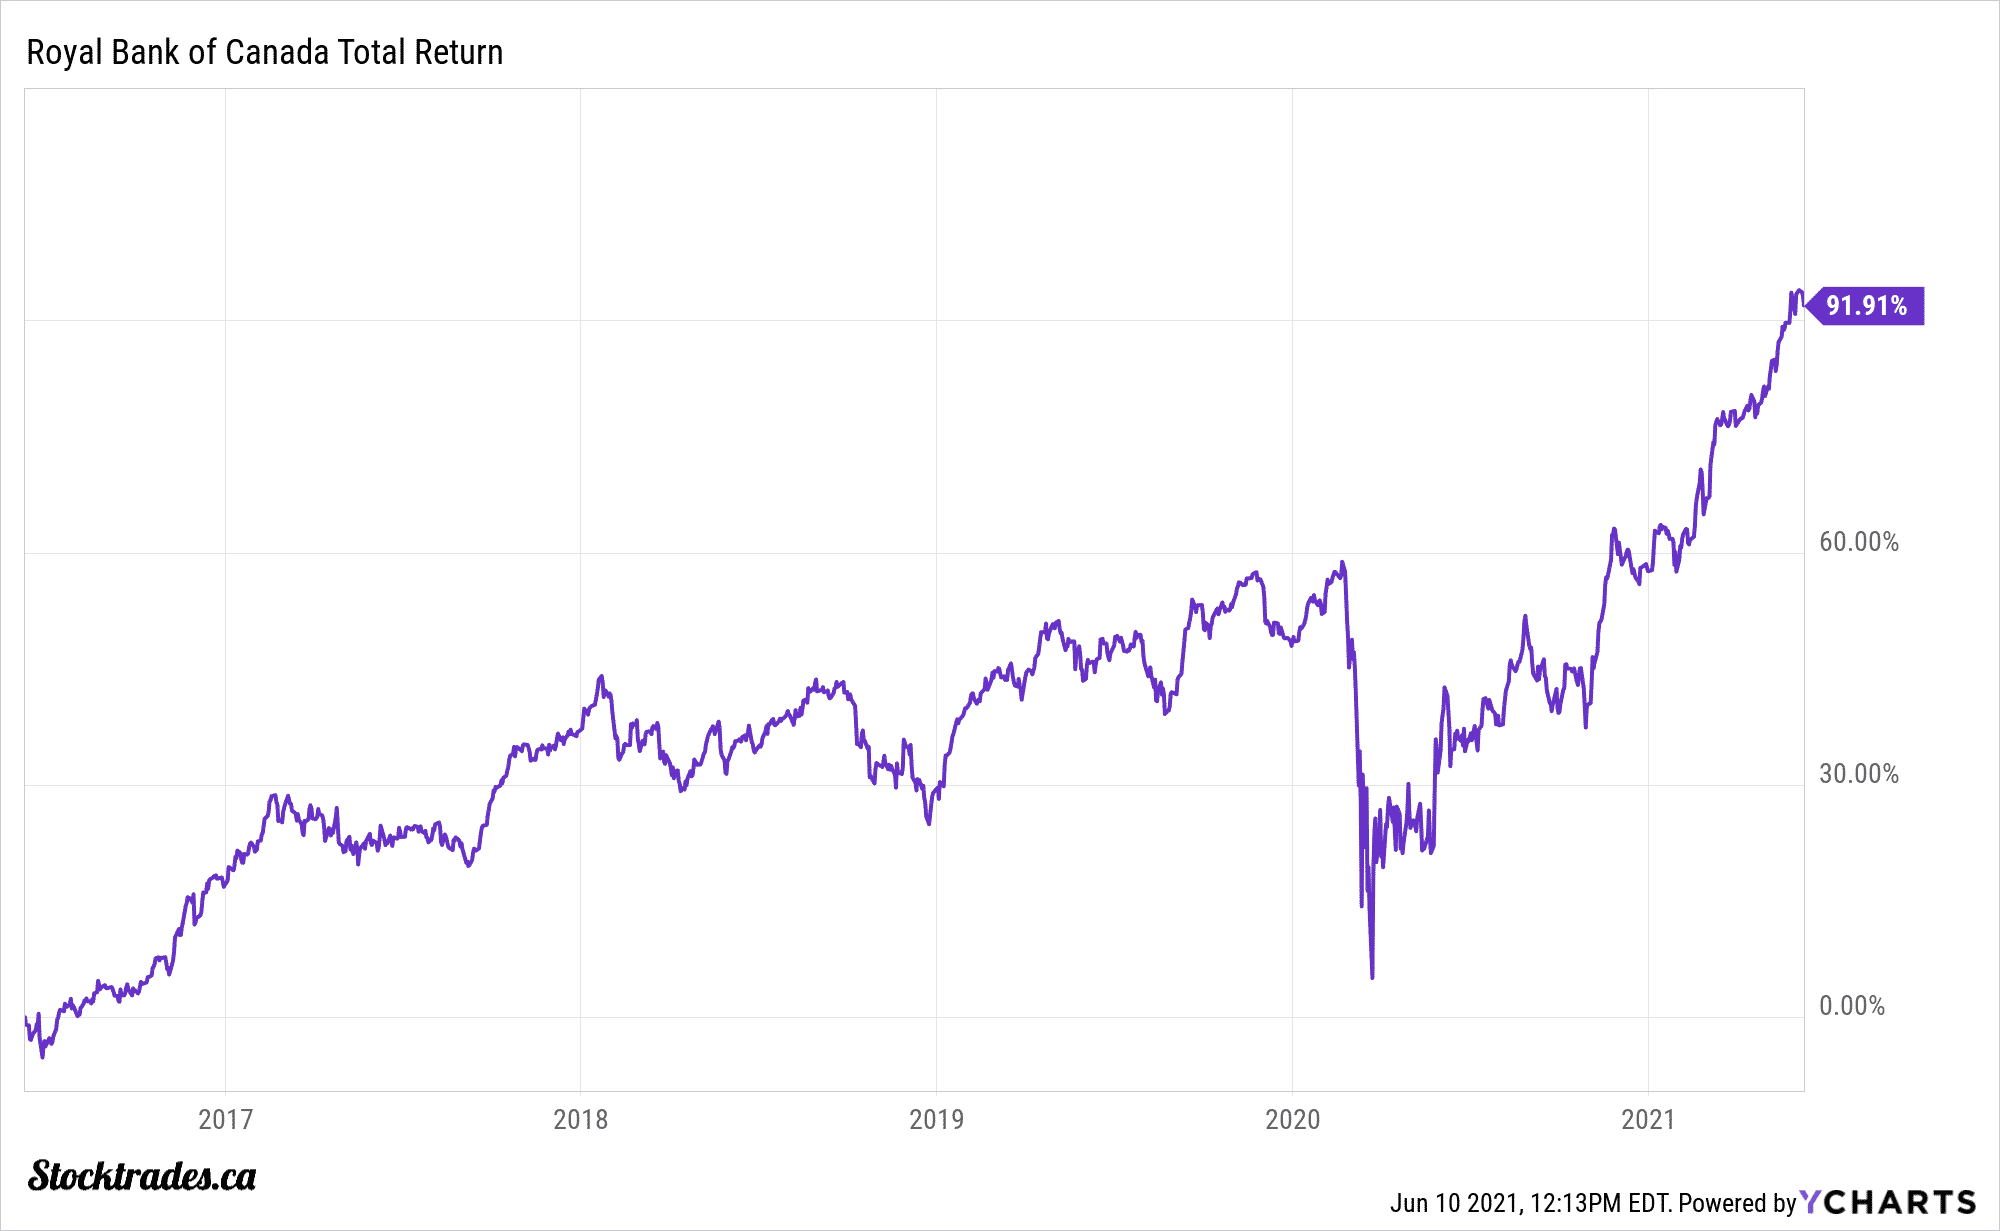Screen dimensions: 2000x1231
Task: Click the pre-crash peak in early 2020
Action: [x=1342, y=563]
